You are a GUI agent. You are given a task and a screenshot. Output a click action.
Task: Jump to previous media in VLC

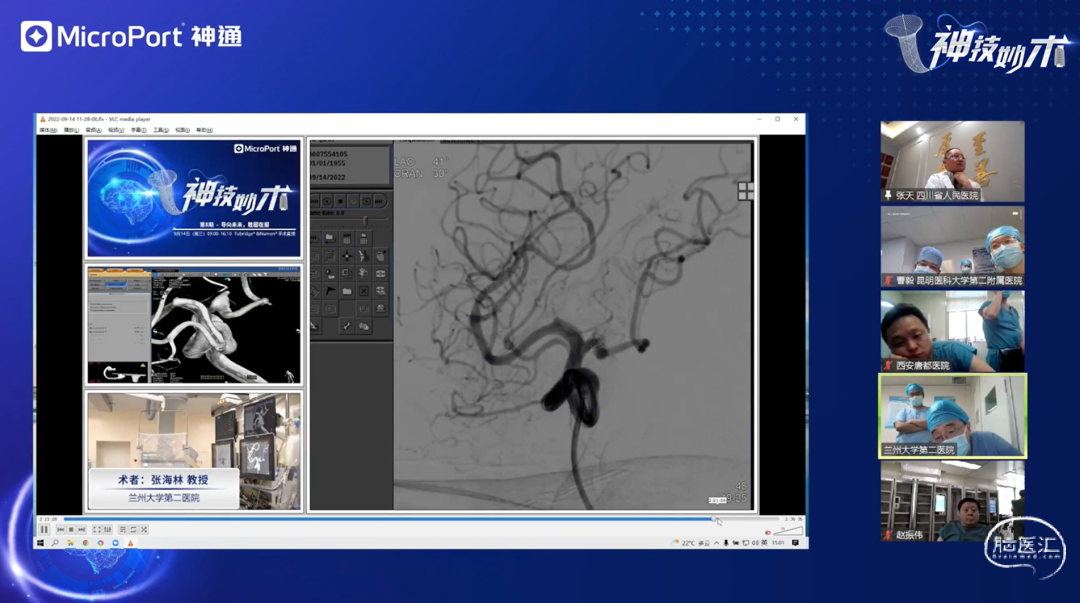61,529
